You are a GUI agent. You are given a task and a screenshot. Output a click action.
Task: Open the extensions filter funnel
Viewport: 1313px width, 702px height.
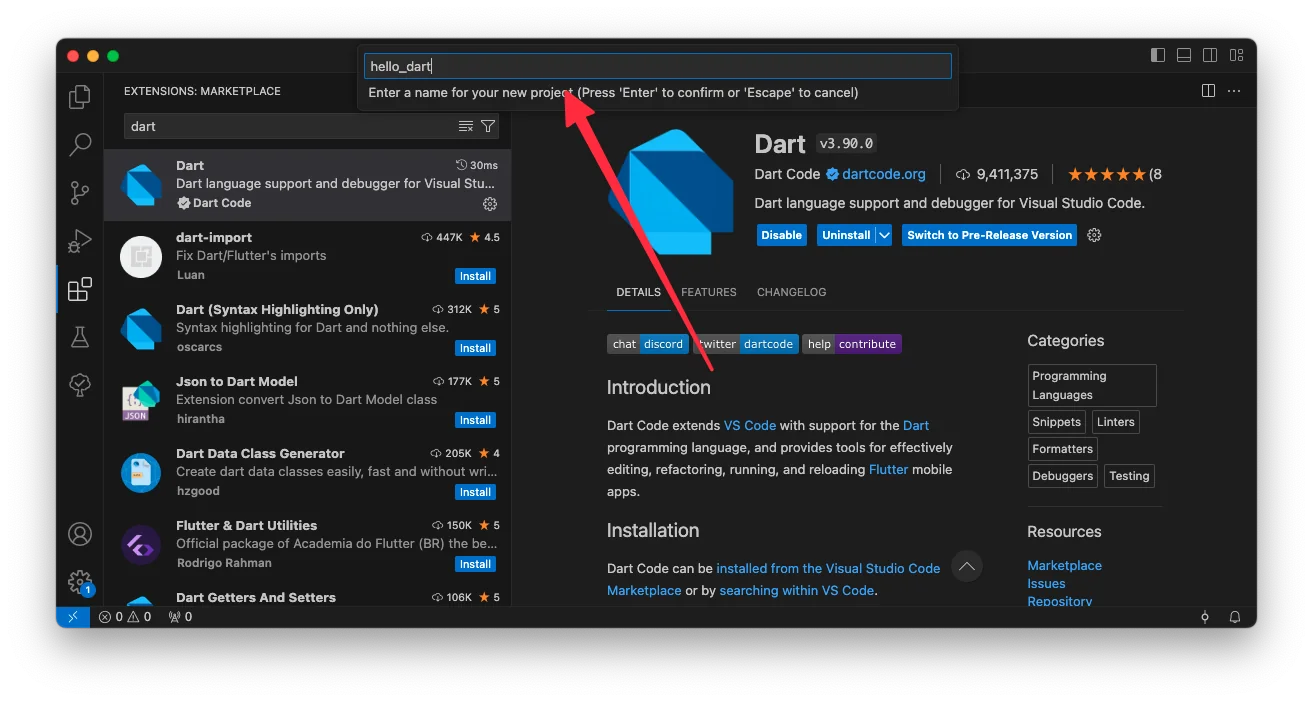point(488,126)
